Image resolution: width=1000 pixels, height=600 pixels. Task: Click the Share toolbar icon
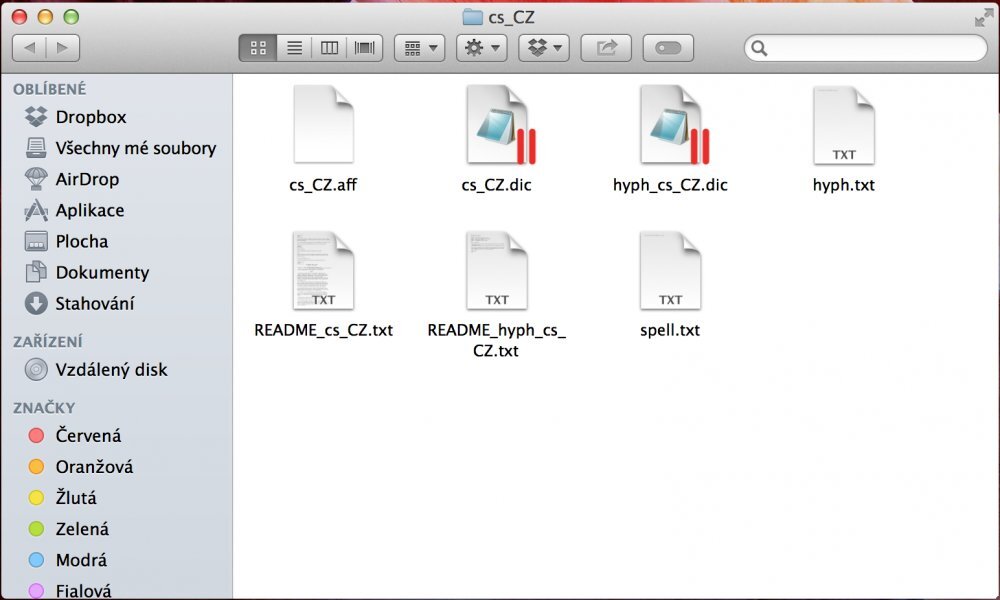coord(607,47)
